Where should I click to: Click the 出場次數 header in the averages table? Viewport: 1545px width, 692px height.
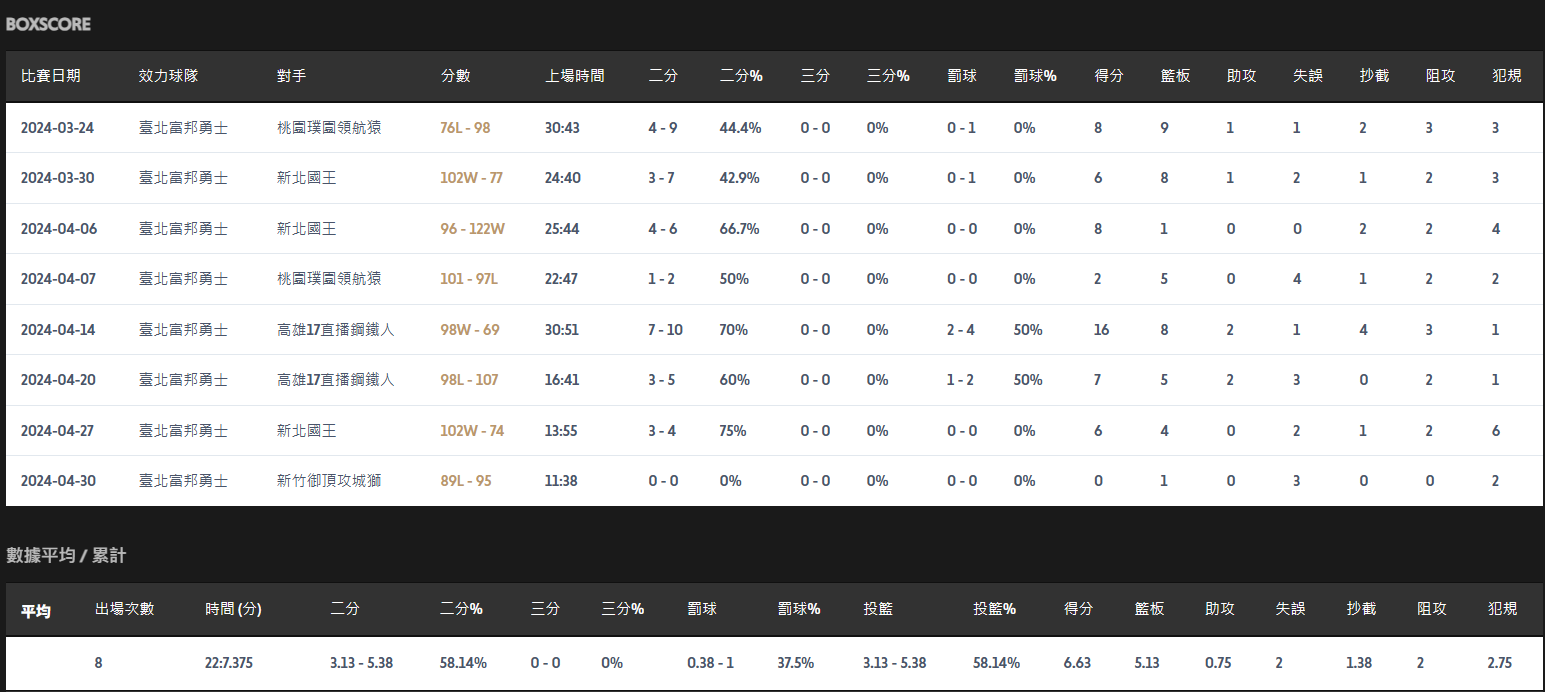(x=124, y=609)
